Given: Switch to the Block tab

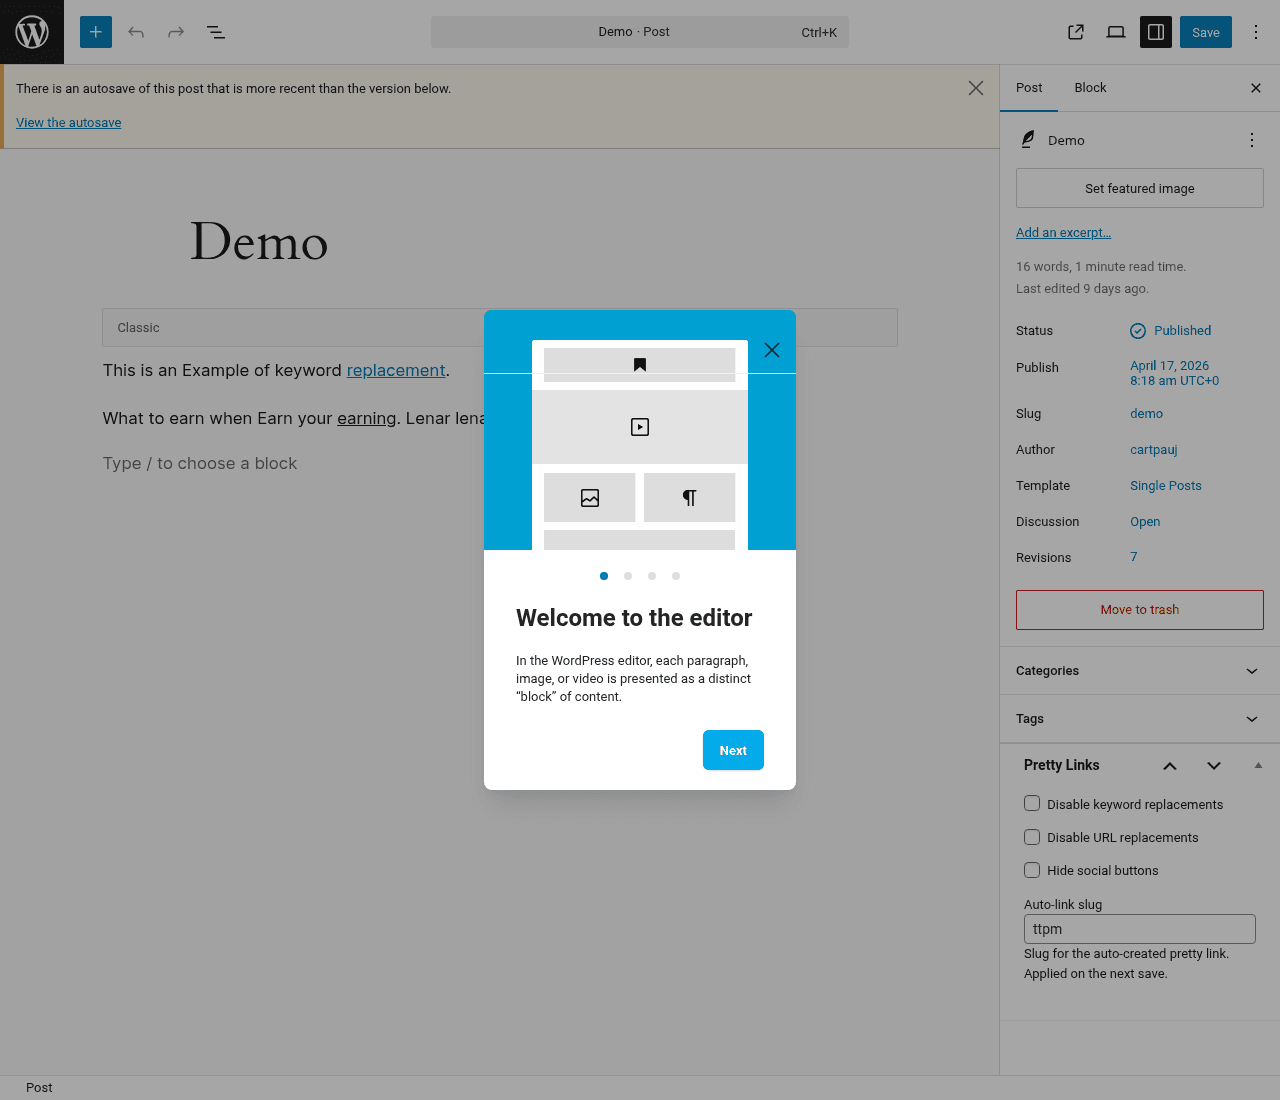Looking at the screenshot, I should pos(1090,88).
